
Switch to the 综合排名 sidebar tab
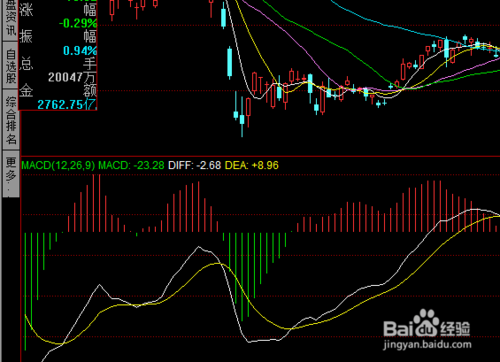(11, 120)
